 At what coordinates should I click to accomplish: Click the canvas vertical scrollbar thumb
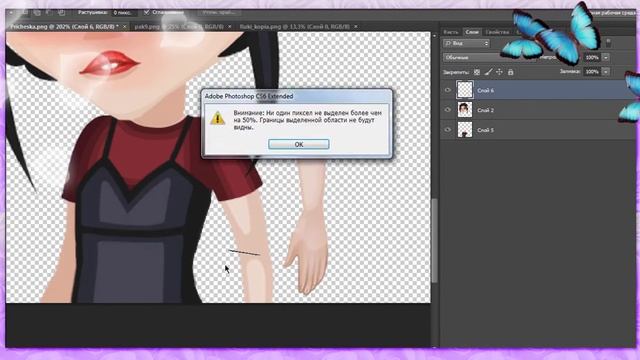[x=434, y=241]
